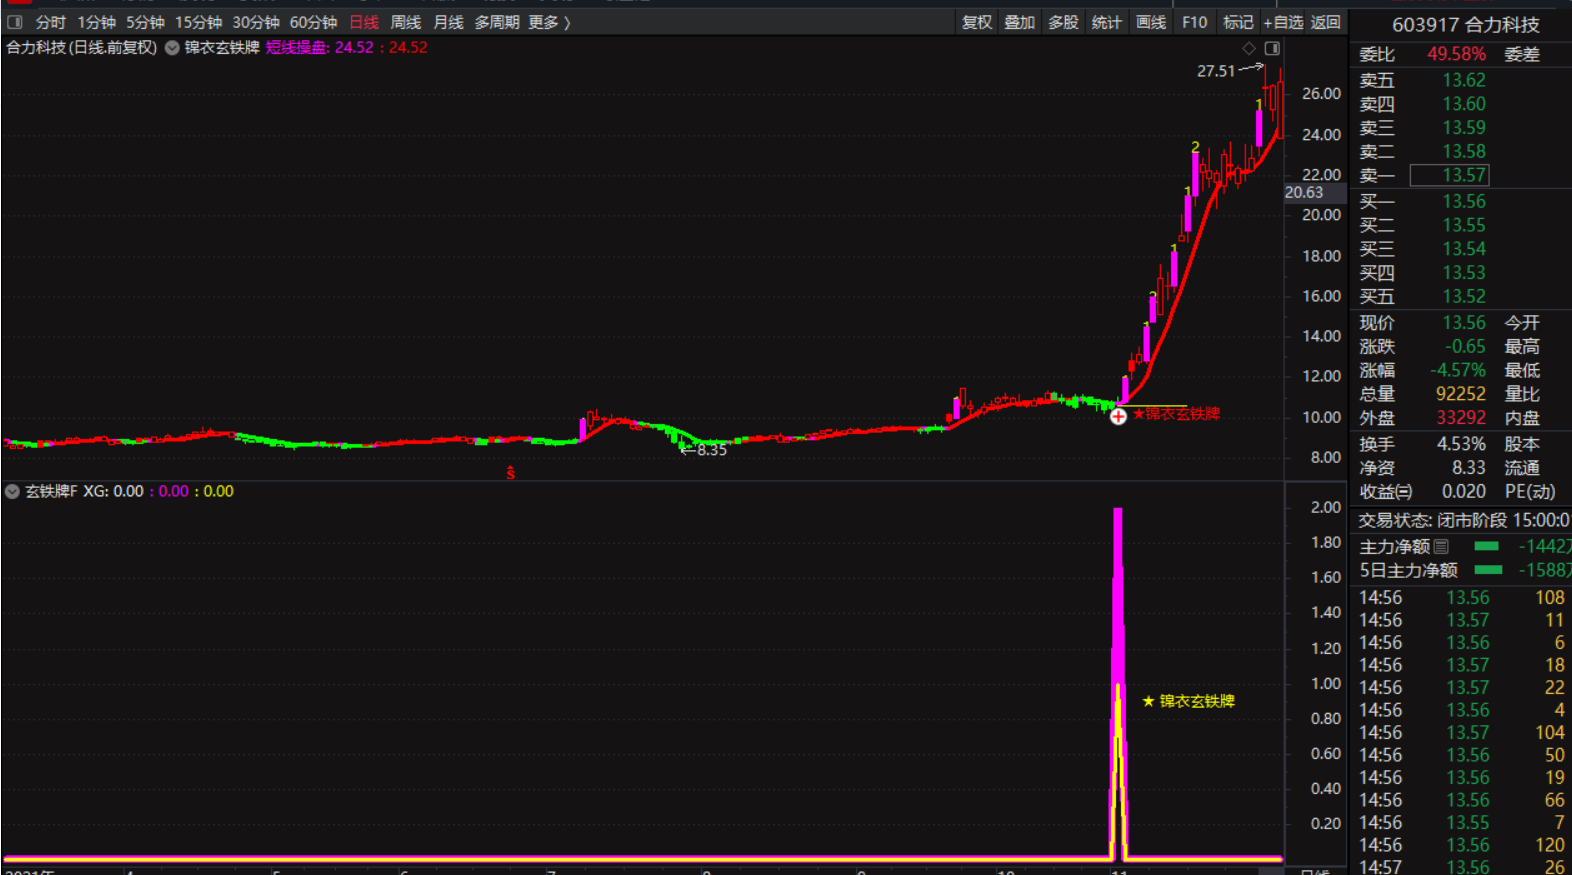Open the 主力净额 details list icon
Image resolution: width=1572 pixels, height=875 pixels.
pos(1441,546)
